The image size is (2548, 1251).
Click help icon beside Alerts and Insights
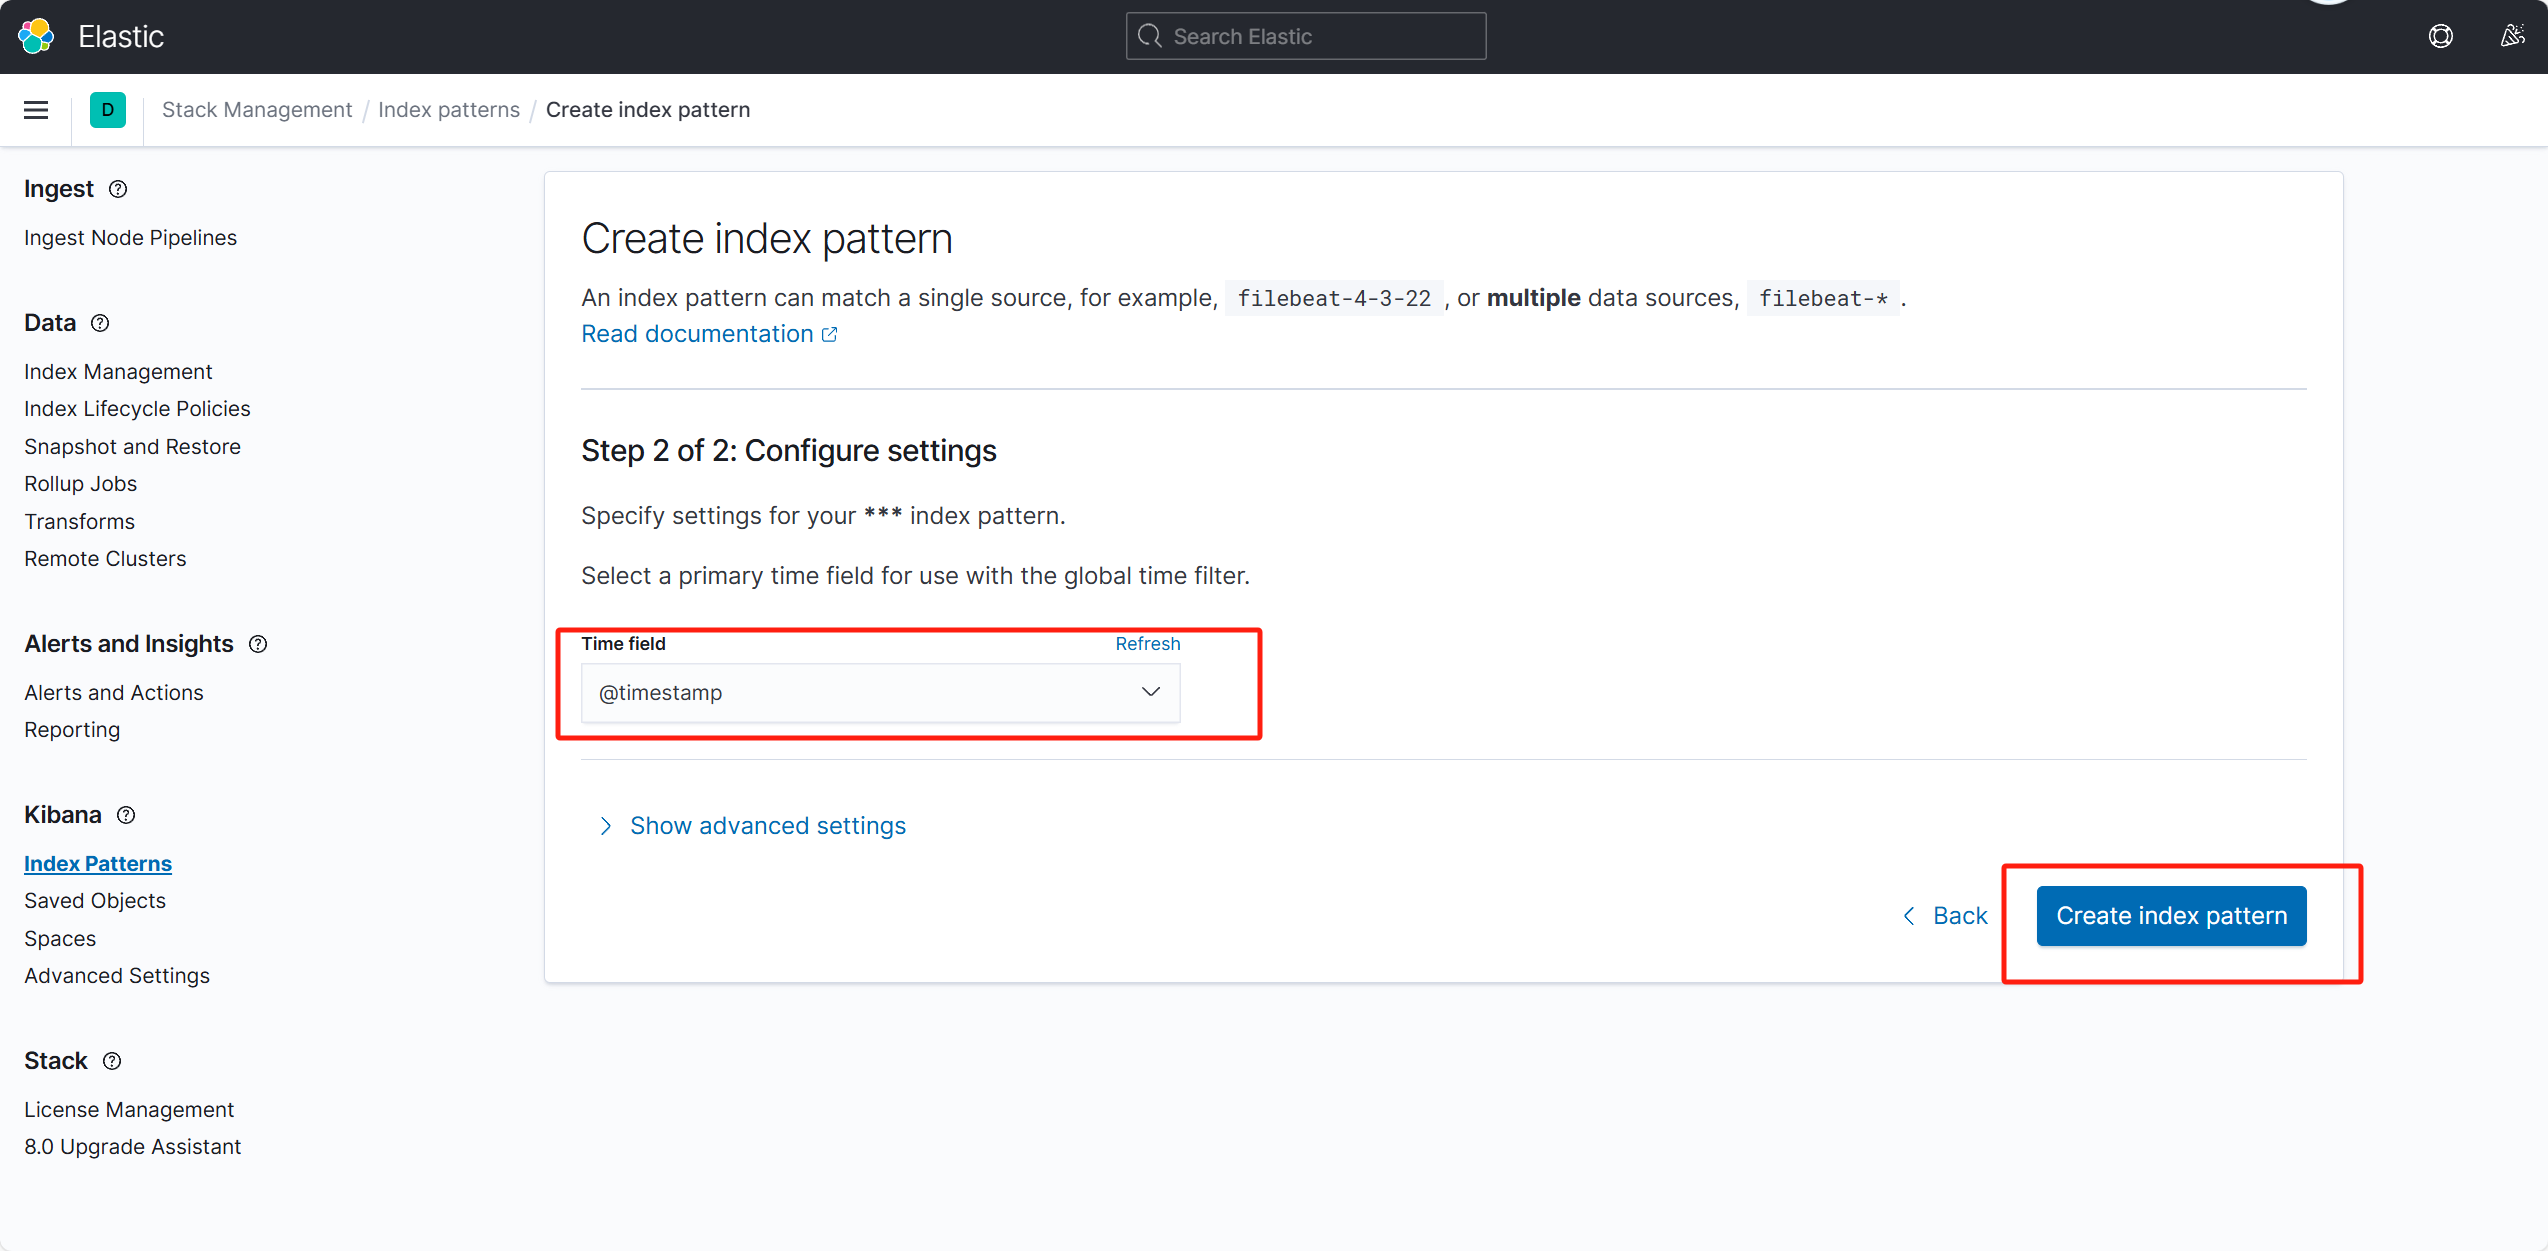click(258, 644)
